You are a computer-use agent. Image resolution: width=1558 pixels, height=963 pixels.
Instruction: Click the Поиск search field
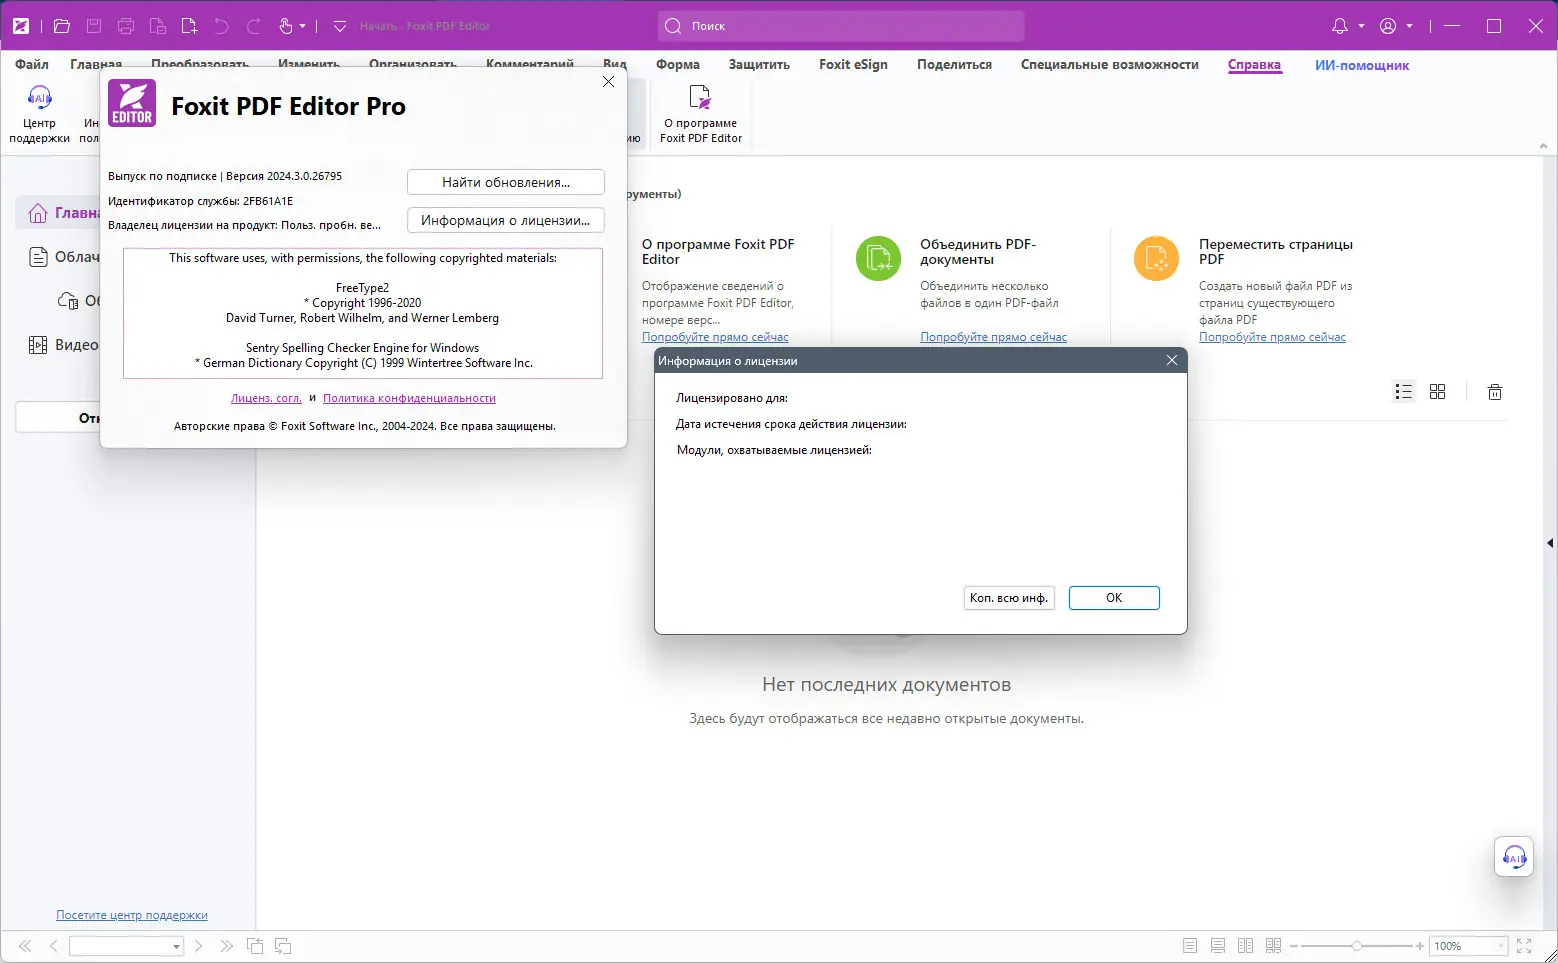point(841,26)
